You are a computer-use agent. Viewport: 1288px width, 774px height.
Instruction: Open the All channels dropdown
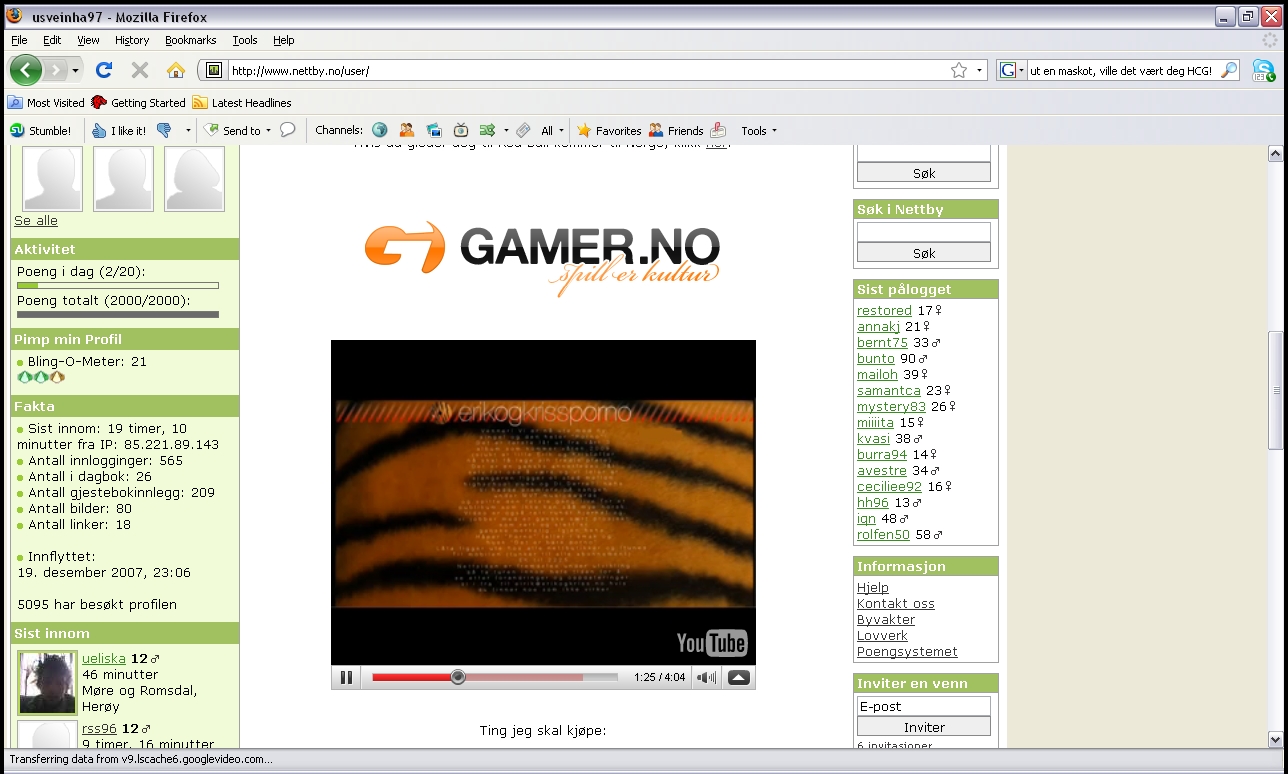click(x=552, y=131)
